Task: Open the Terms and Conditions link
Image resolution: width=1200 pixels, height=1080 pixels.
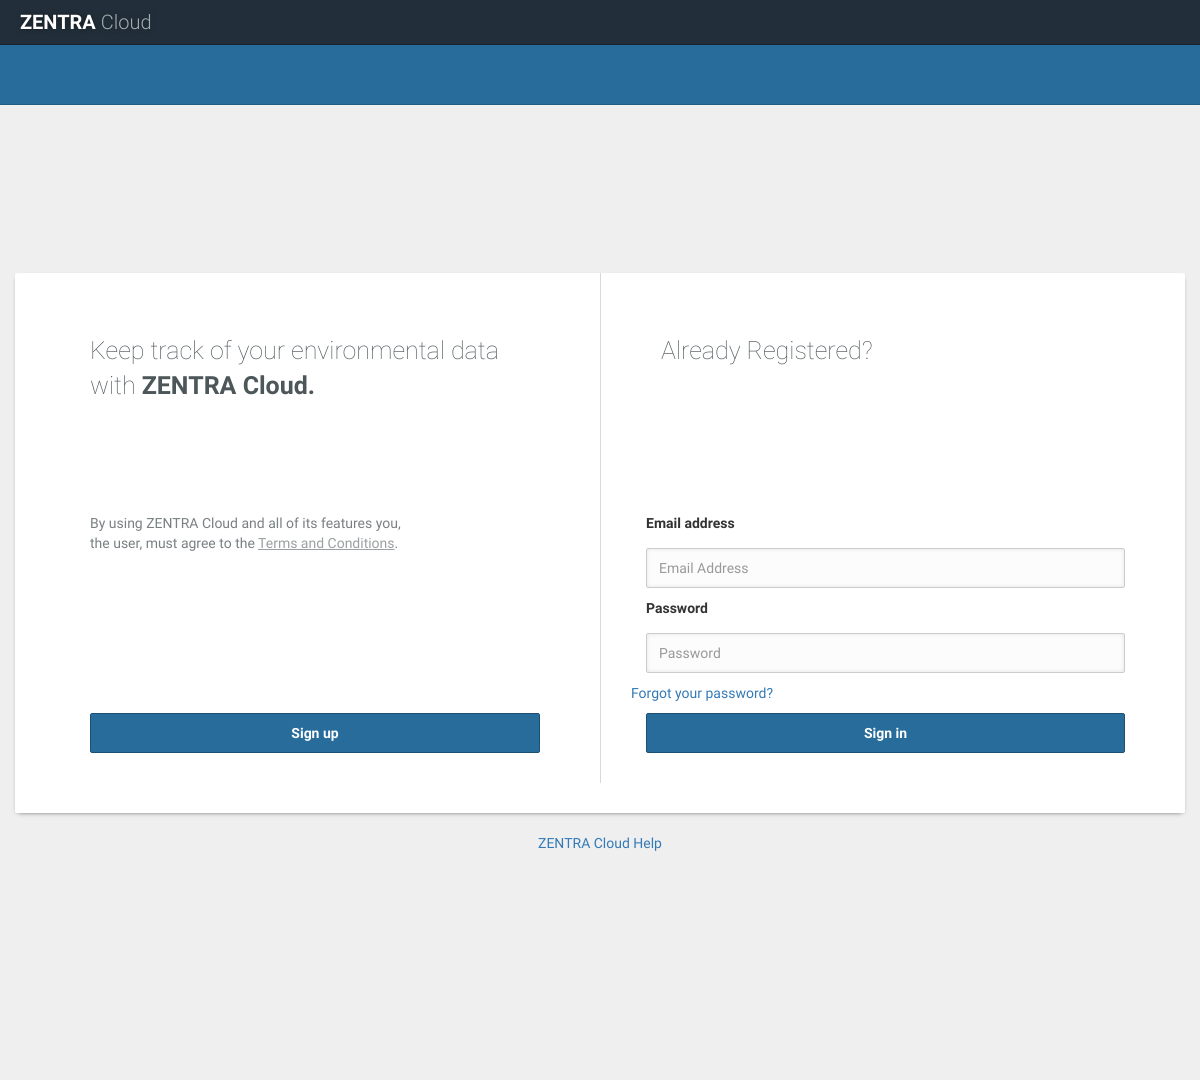Action: click(x=326, y=543)
